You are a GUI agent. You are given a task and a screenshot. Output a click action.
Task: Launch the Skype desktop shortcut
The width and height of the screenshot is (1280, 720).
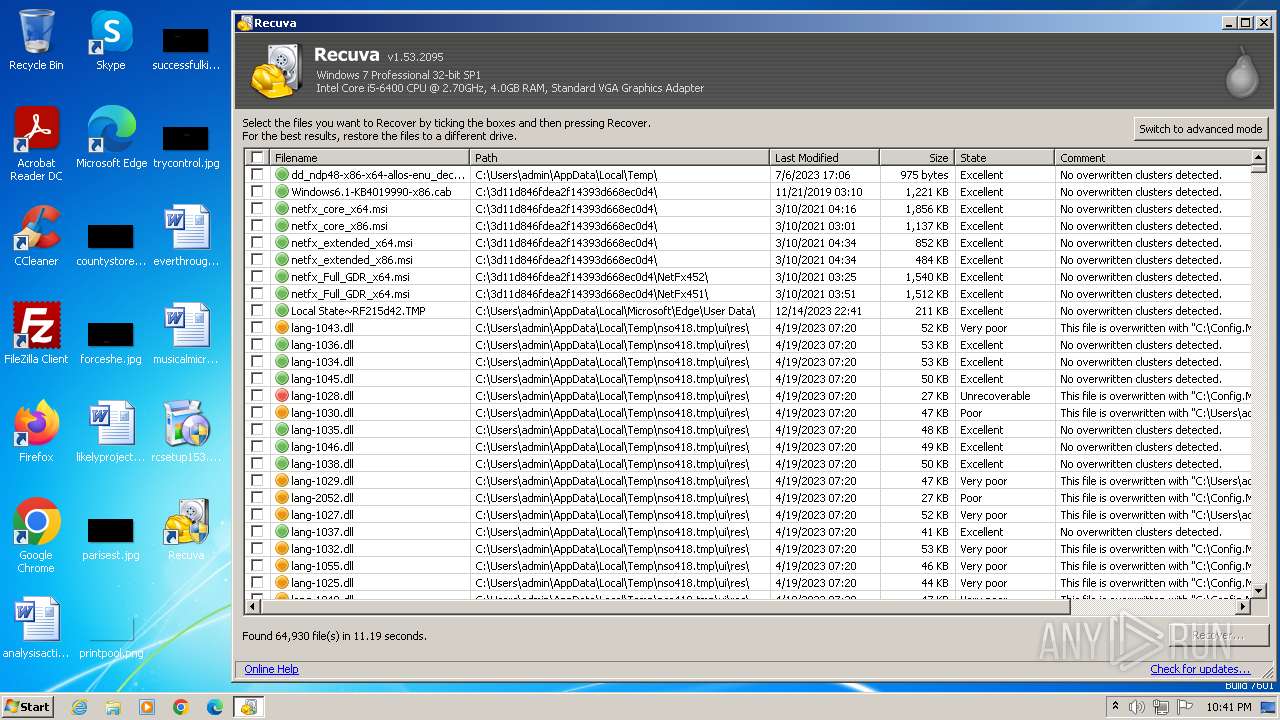110,40
